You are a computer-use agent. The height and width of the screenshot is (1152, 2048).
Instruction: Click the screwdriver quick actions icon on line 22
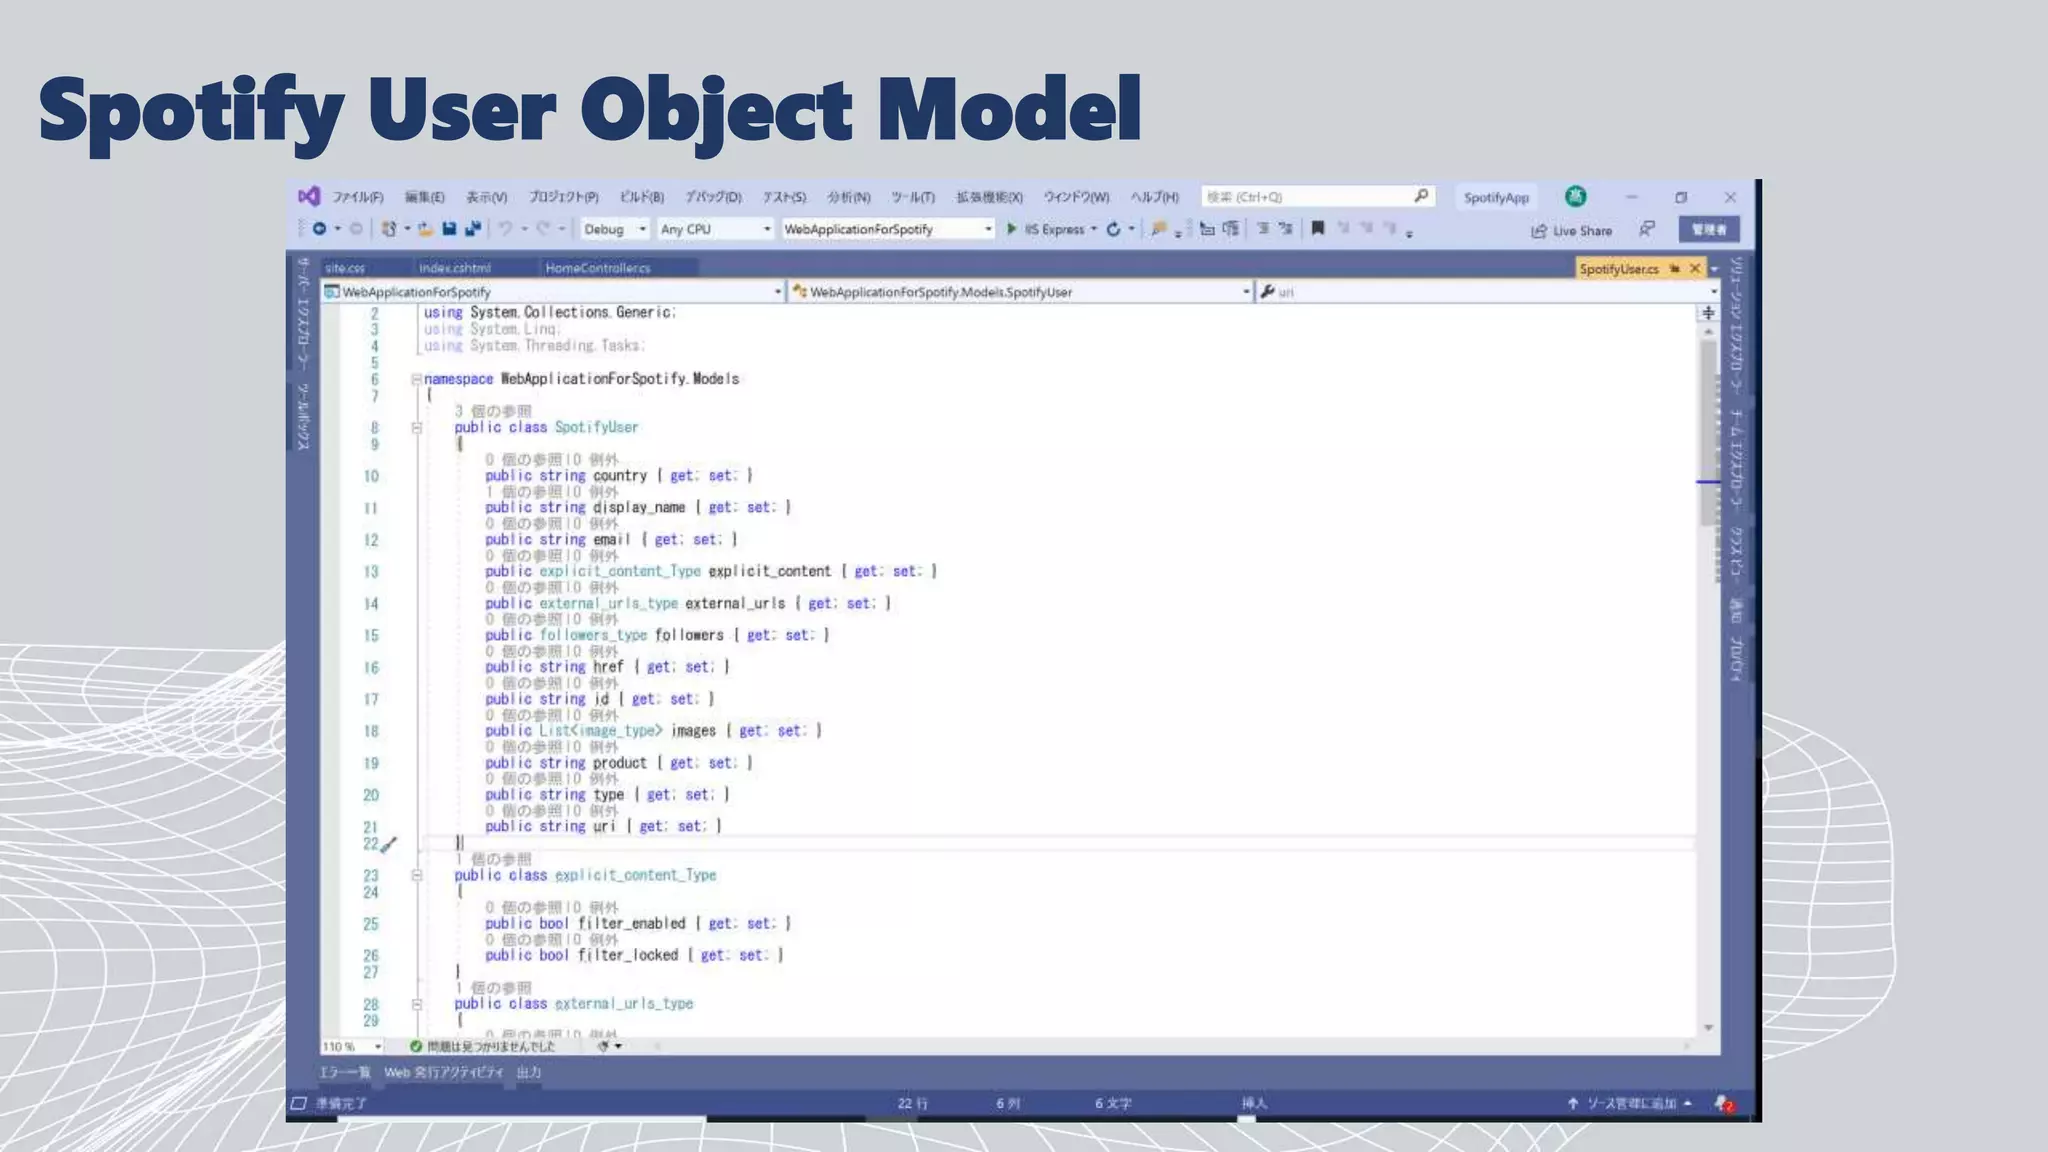coord(389,845)
